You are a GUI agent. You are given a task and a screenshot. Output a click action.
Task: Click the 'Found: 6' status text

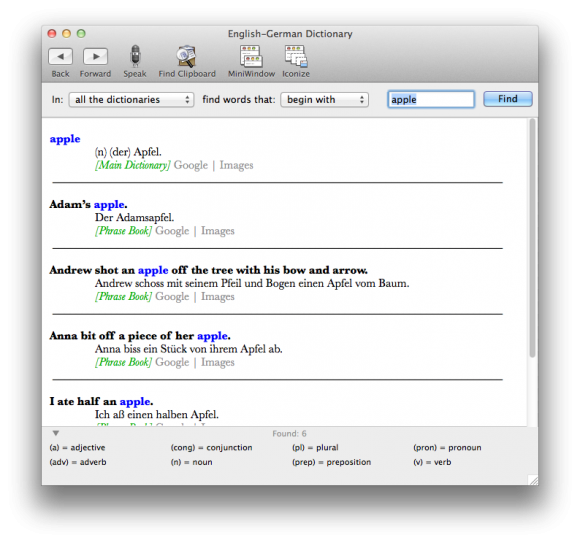(289, 434)
